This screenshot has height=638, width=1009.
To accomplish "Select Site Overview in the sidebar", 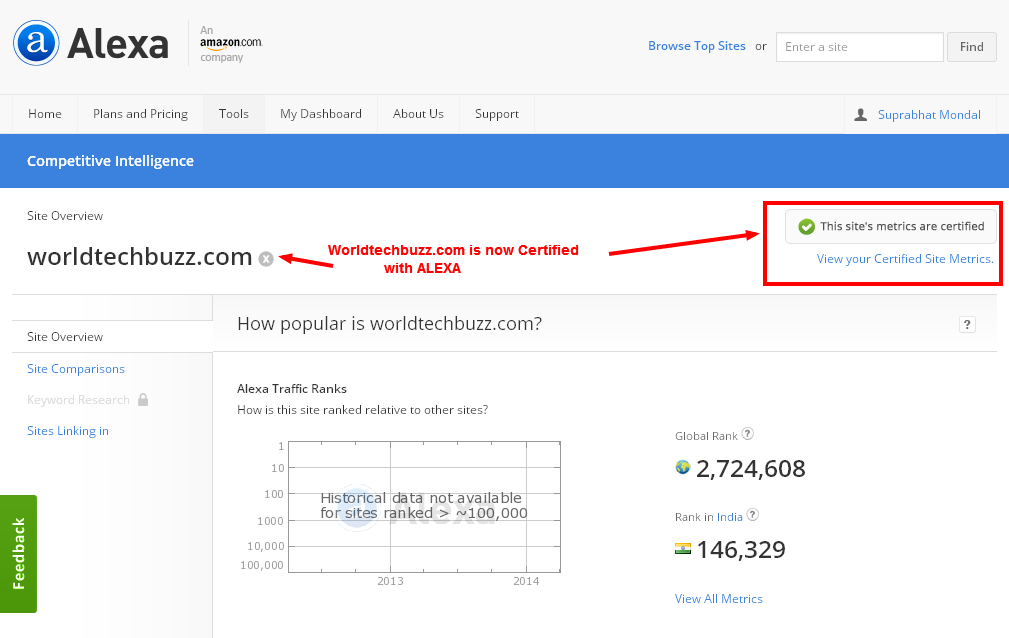I will tap(65, 337).
